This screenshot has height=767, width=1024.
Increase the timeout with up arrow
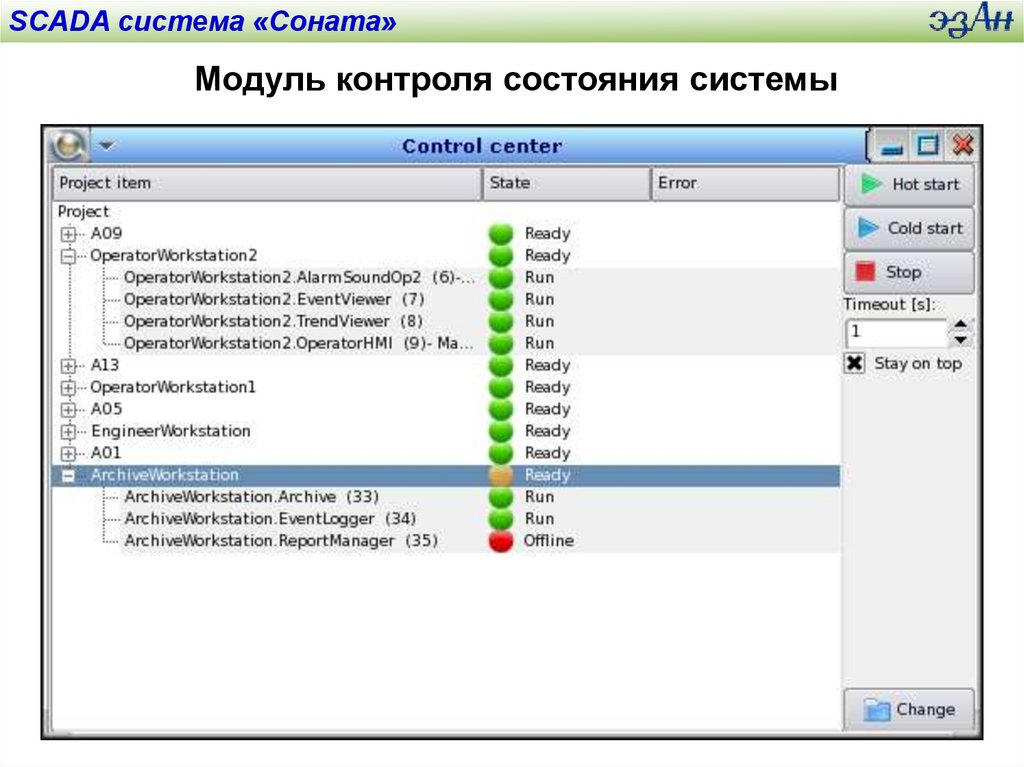pyautogui.click(x=961, y=325)
